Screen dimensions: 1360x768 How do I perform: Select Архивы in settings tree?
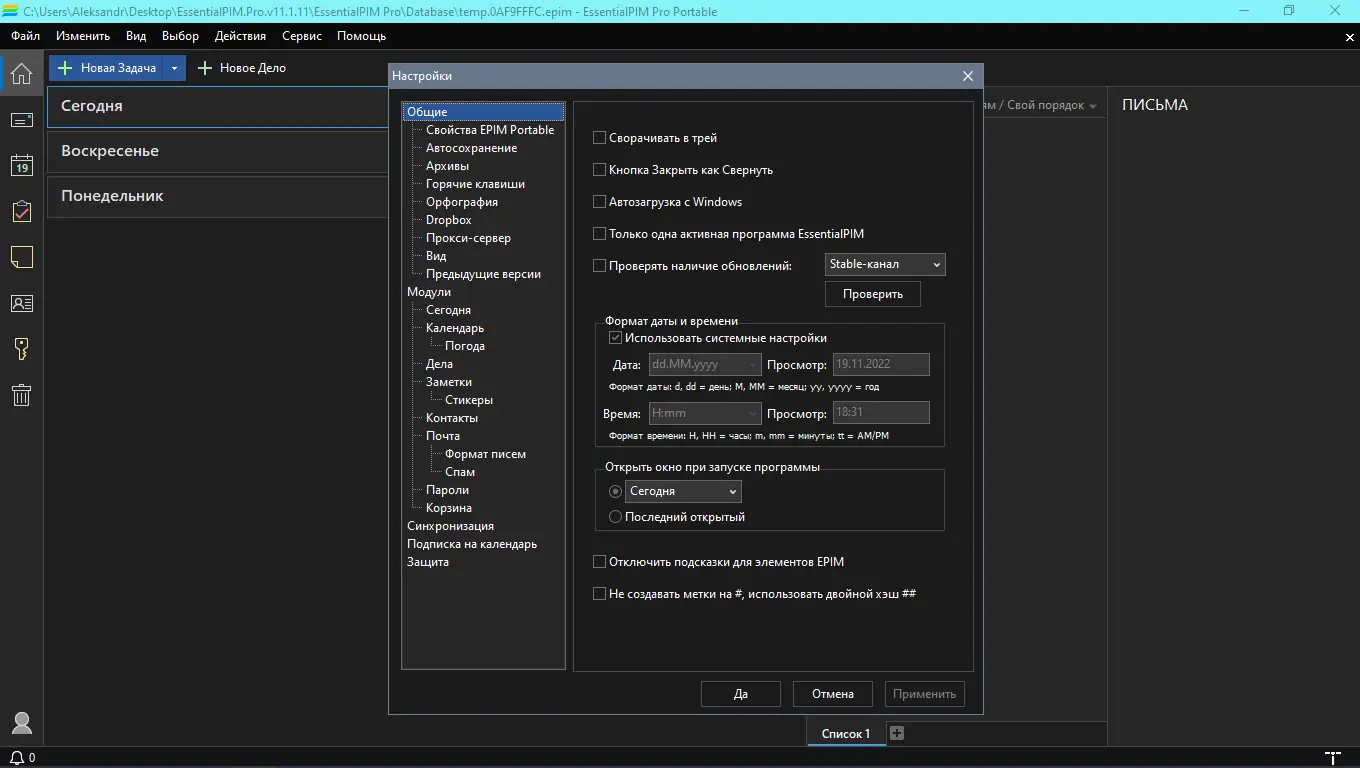click(447, 166)
